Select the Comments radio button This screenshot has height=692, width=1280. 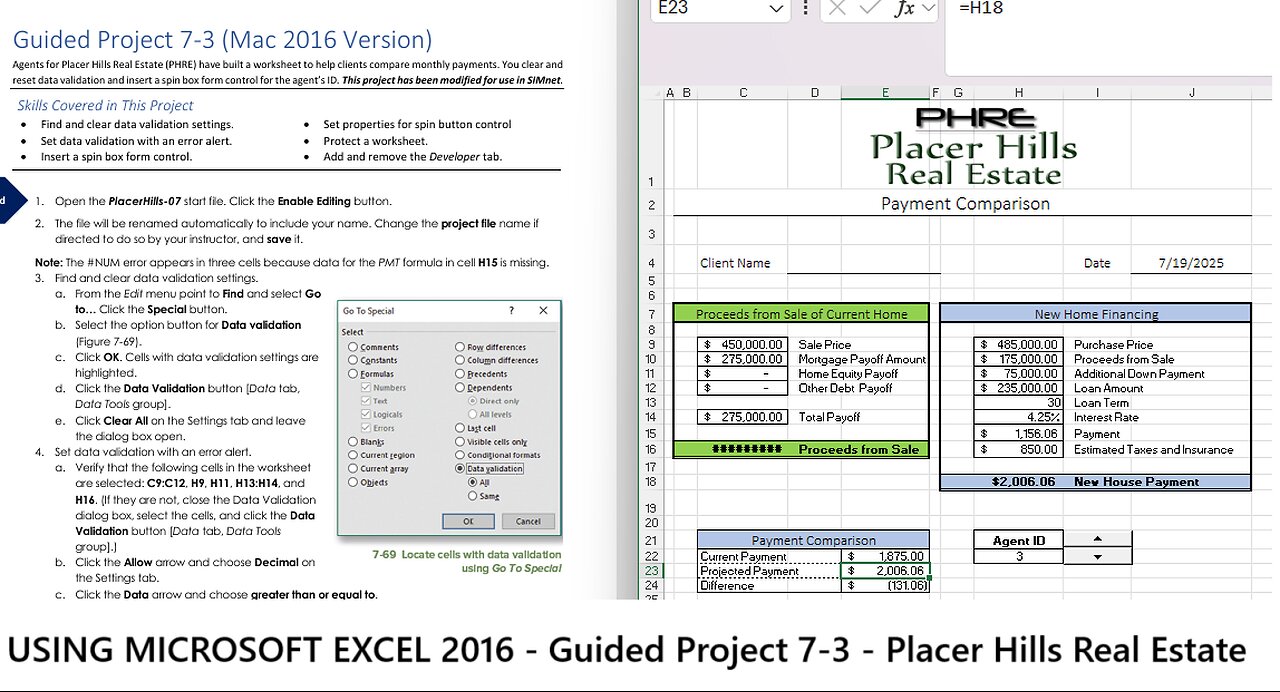click(x=353, y=347)
